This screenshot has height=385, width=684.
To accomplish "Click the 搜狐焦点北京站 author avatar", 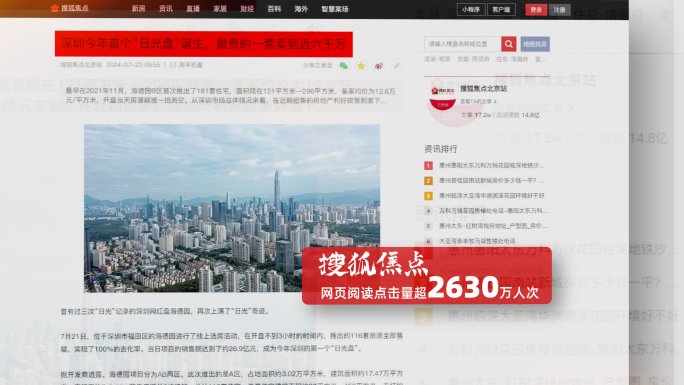I will pyautogui.click(x=442, y=97).
